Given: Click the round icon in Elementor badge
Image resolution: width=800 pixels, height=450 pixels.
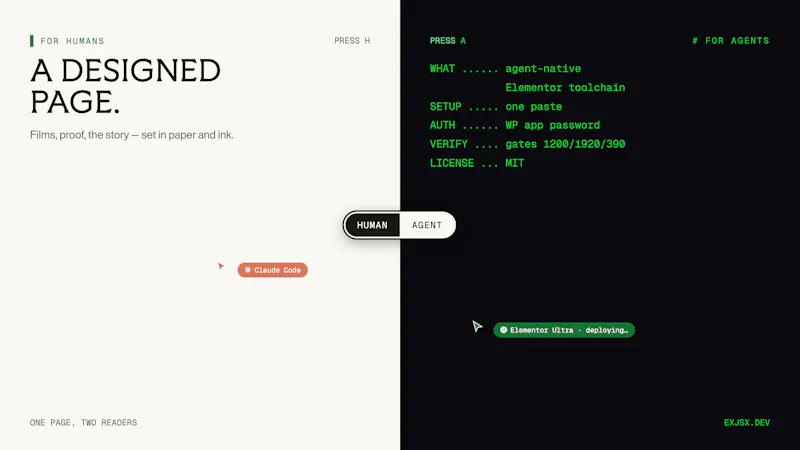Looking at the screenshot, I should coord(504,330).
